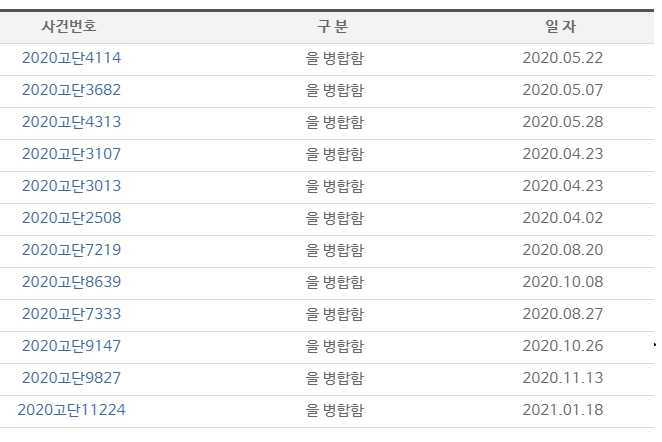The image size is (662, 442).
Task: Click the 사건번호 column header
Action: 69,26
